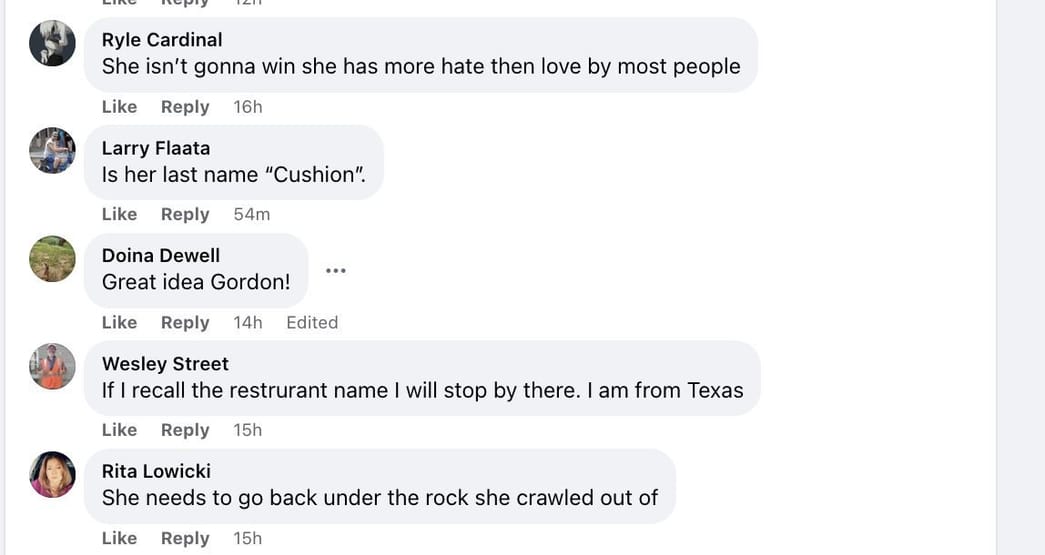Reply to Ryle Cardinal's comment
Image resolution: width=1045 pixels, height=555 pixels.
pos(185,107)
